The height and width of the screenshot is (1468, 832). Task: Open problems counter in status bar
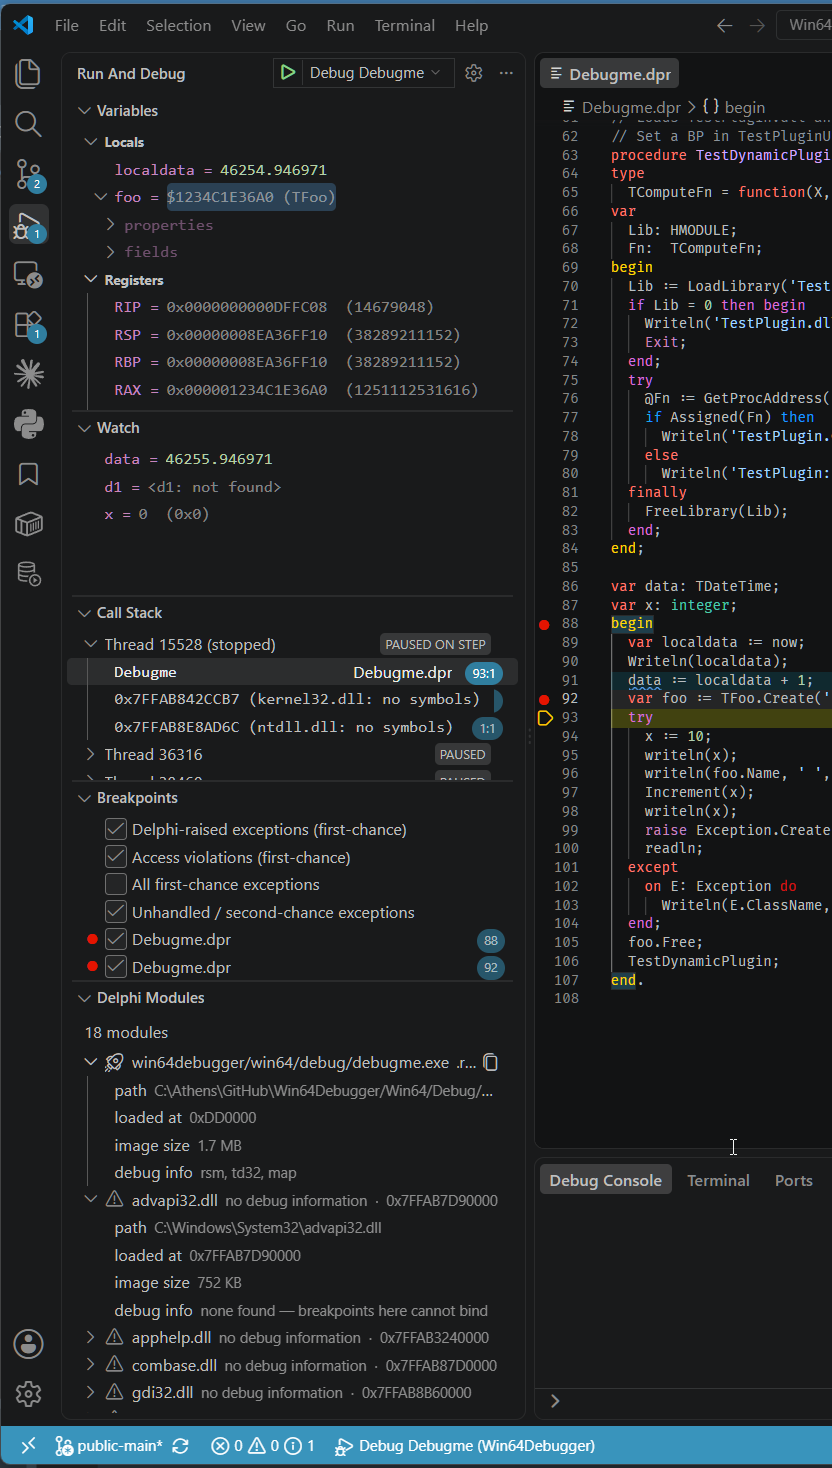click(x=263, y=1445)
